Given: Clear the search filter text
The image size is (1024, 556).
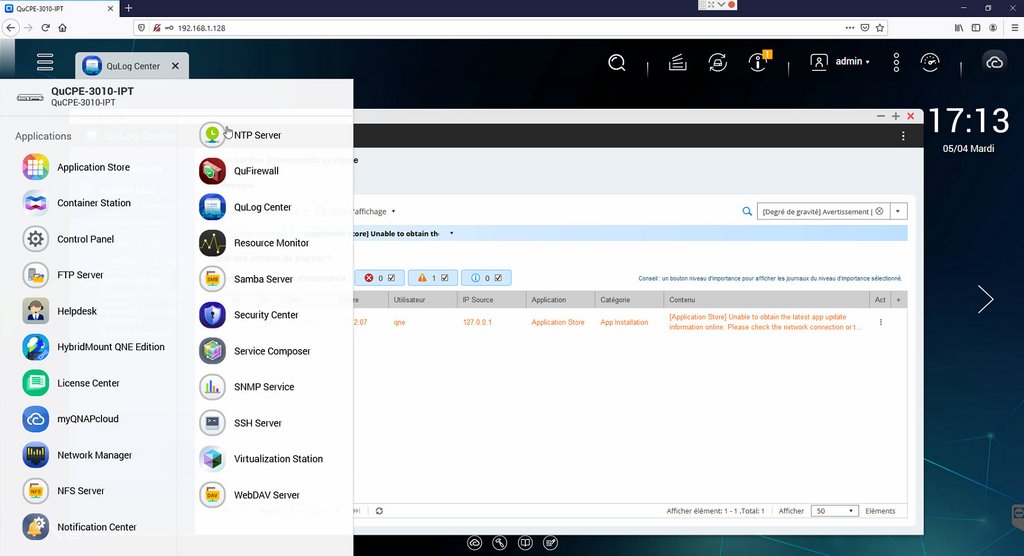Looking at the screenshot, I should tap(880, 211).
